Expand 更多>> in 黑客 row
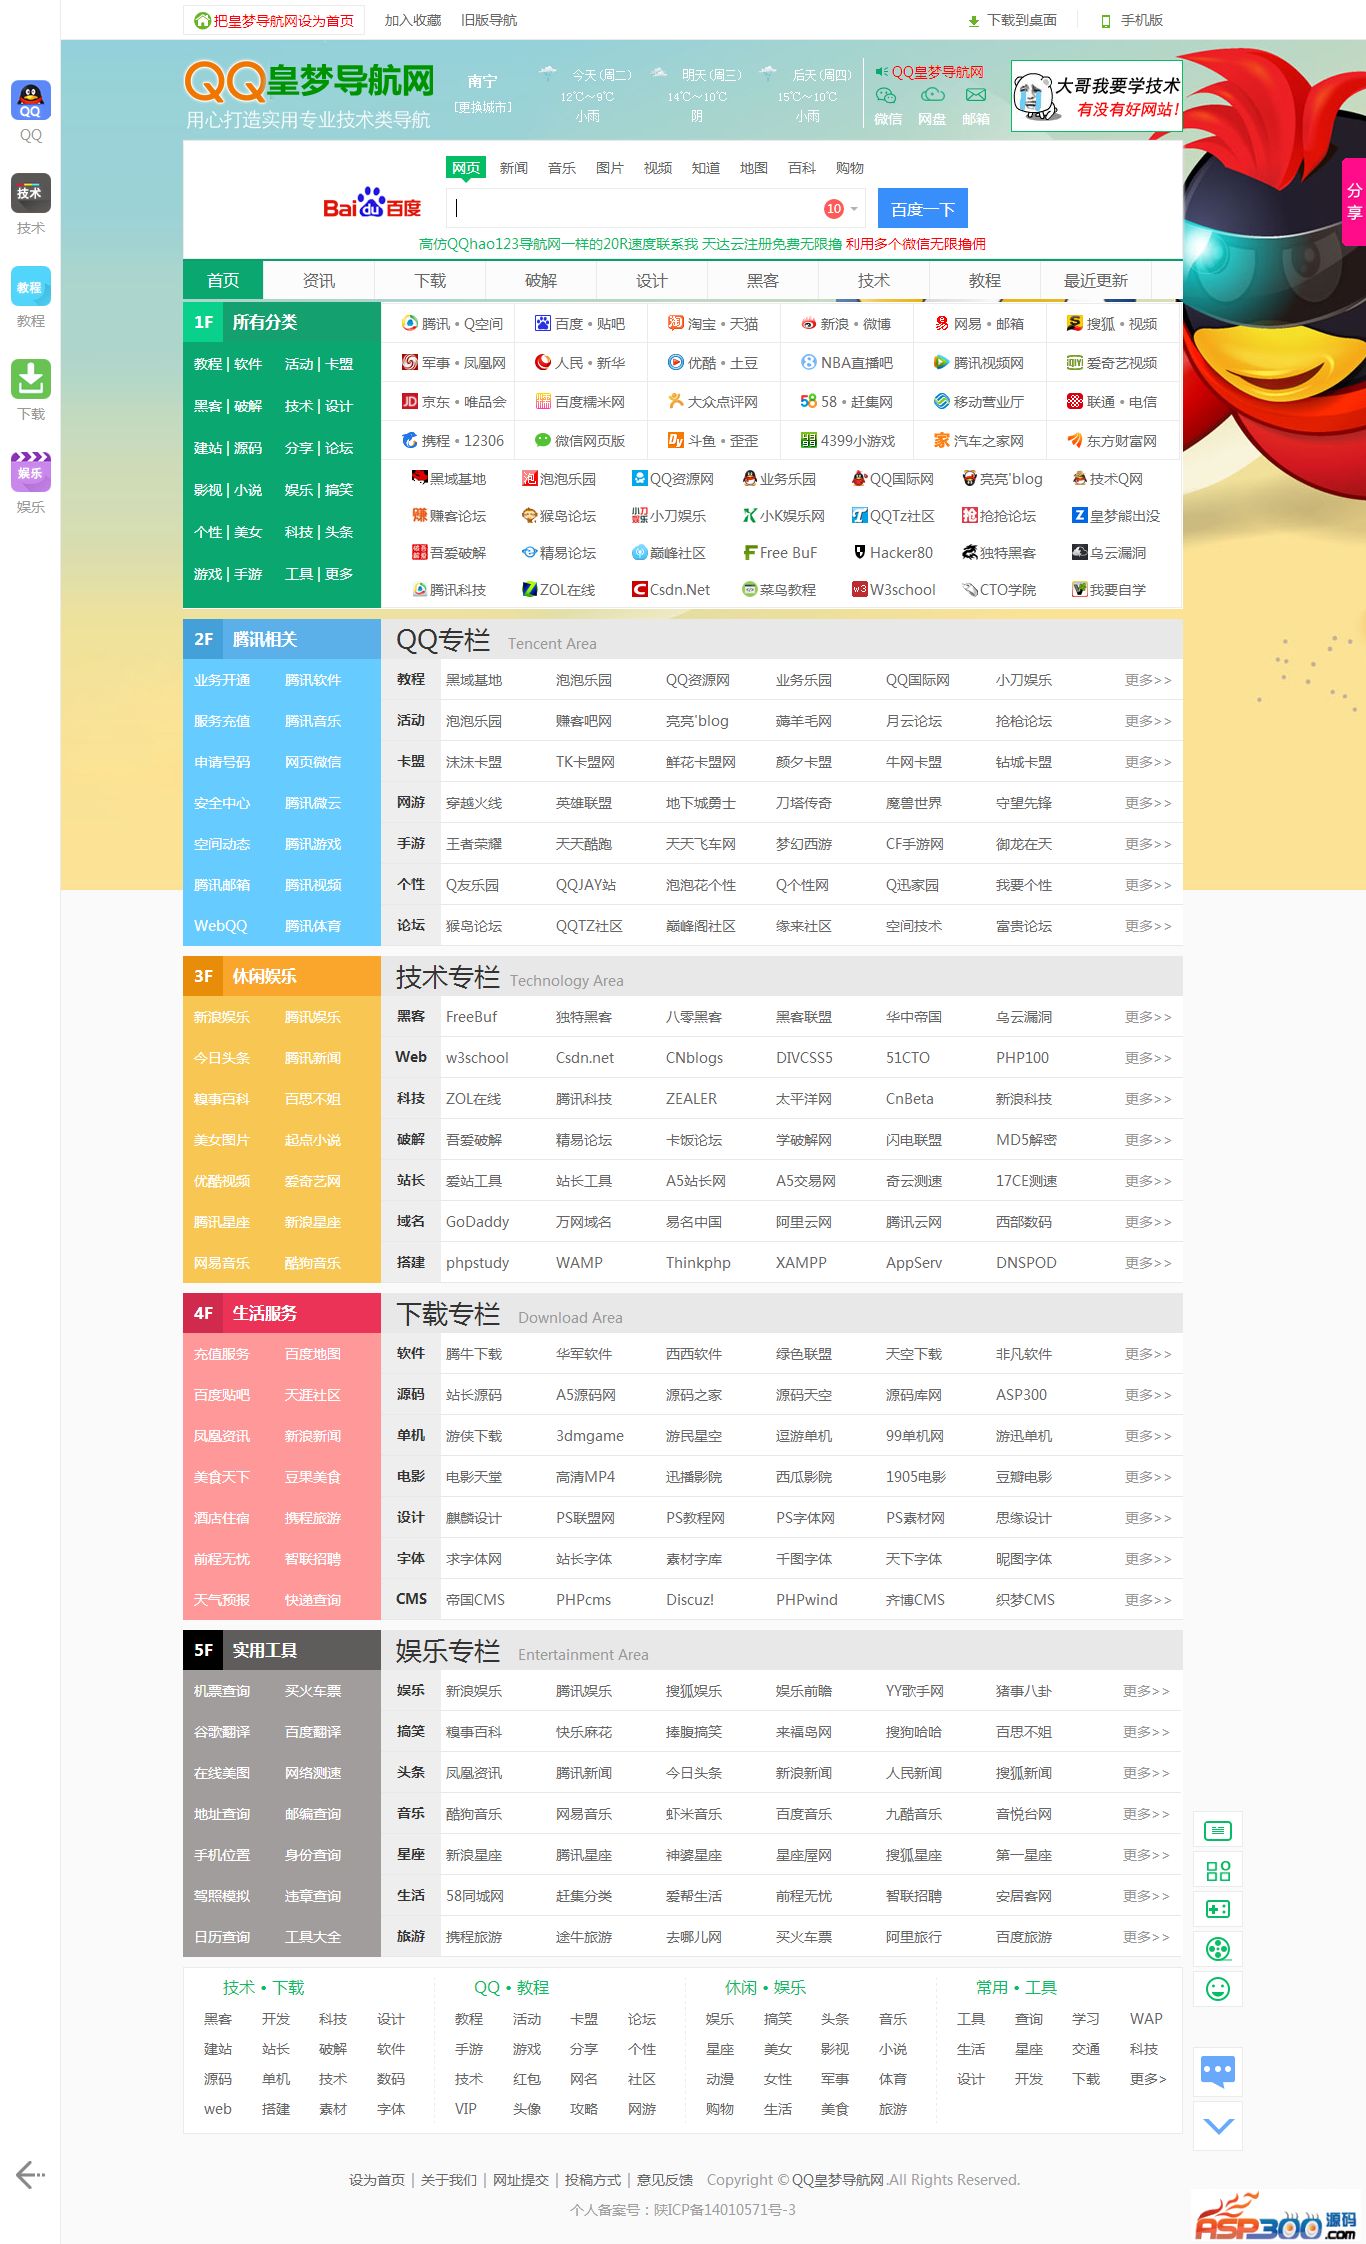Screen dimensions: 1366x2244 pyautogui.click(x=1147, y=1017)
